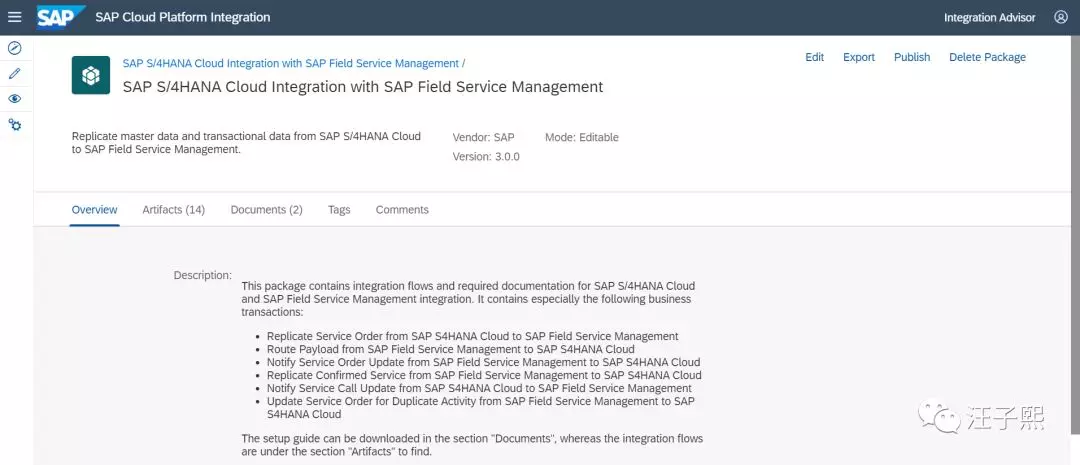Open the Monitor eye icon in sidebar
The width and height of the screenshot is (1080, 465).
[x=14, y=99]
